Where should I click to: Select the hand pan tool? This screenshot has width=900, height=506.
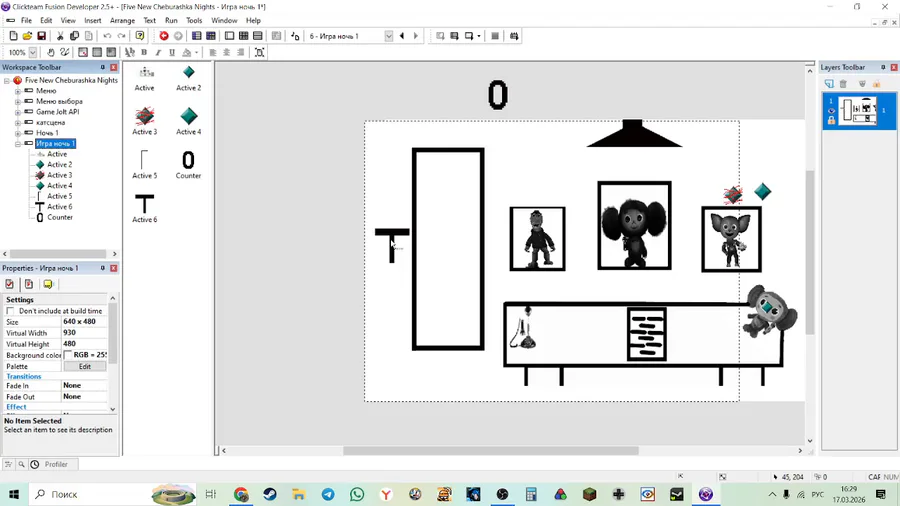click(x=51, y=52)
